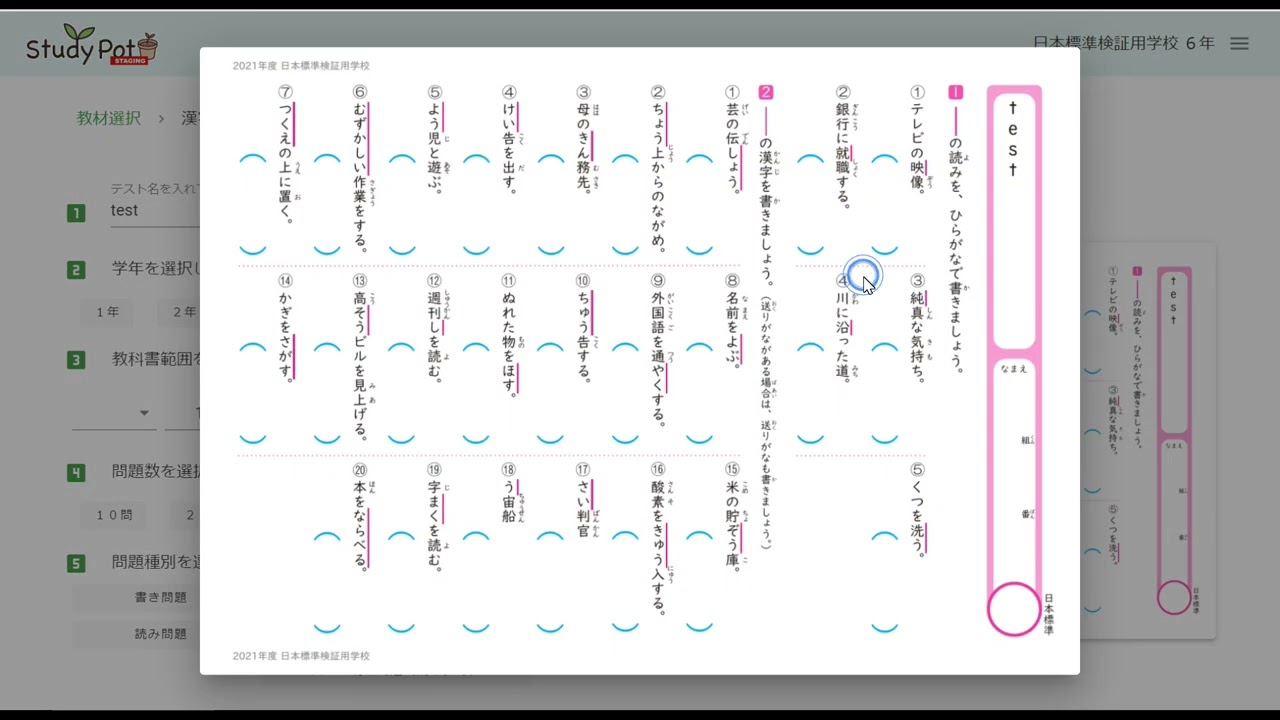Click writing question むずかしい作業をする
This screenshot has height=720, width=1280.
361,168
